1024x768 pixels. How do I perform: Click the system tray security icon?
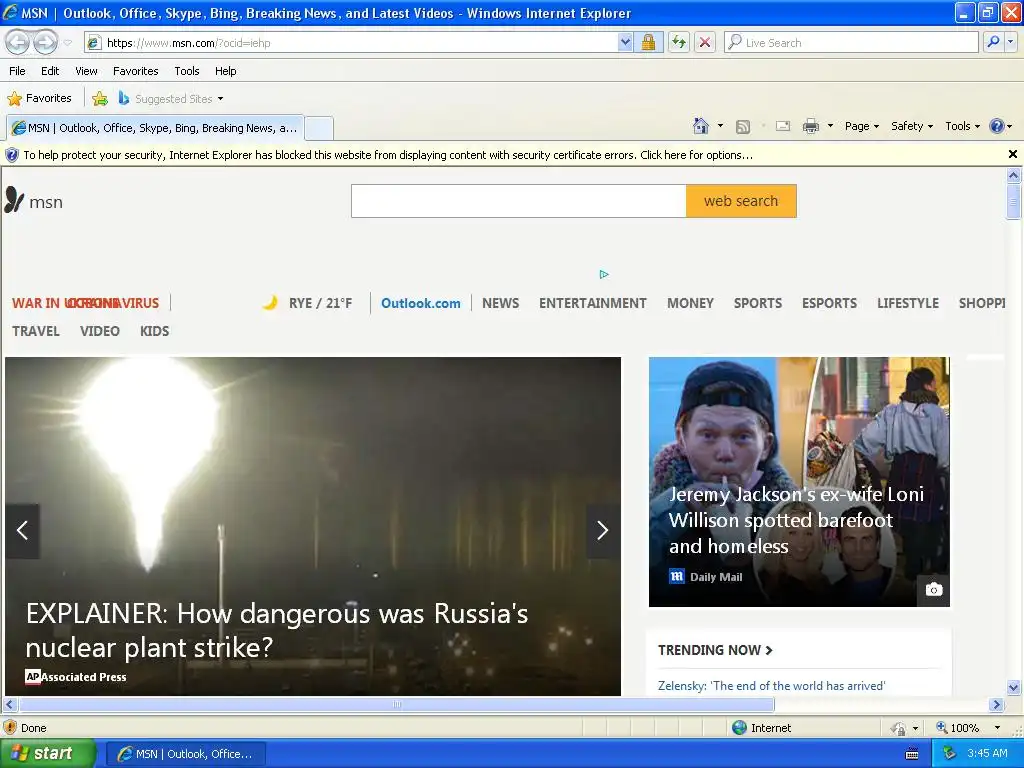(x=950, y=754)
